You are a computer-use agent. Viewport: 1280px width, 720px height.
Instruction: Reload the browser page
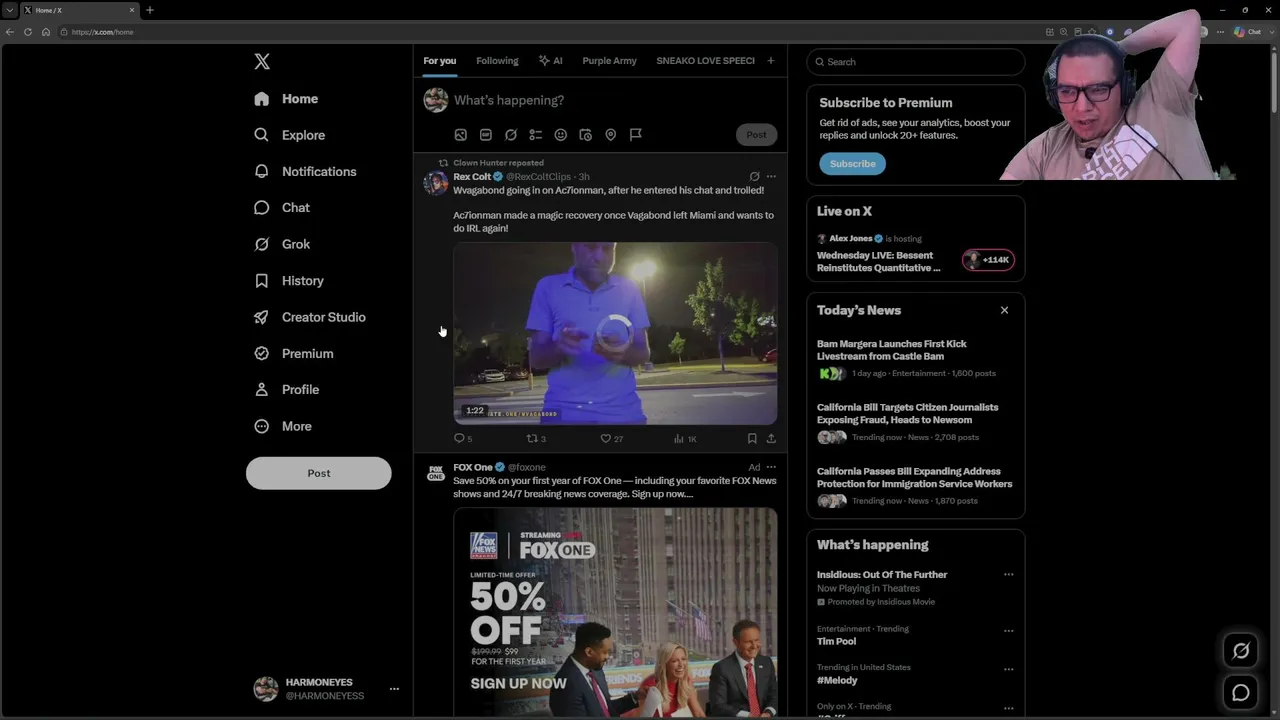pyautogui.click(x=28, y=32)
